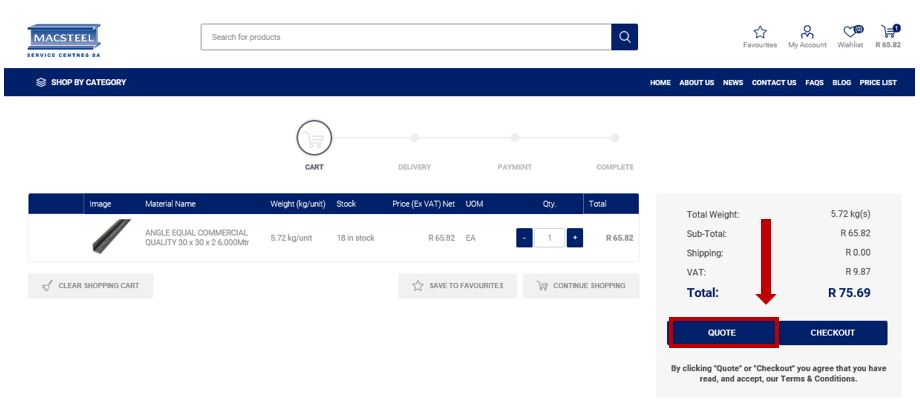Click Save to Favourites button
Screen dimensions: 920x400
click(x=457, y=286)
